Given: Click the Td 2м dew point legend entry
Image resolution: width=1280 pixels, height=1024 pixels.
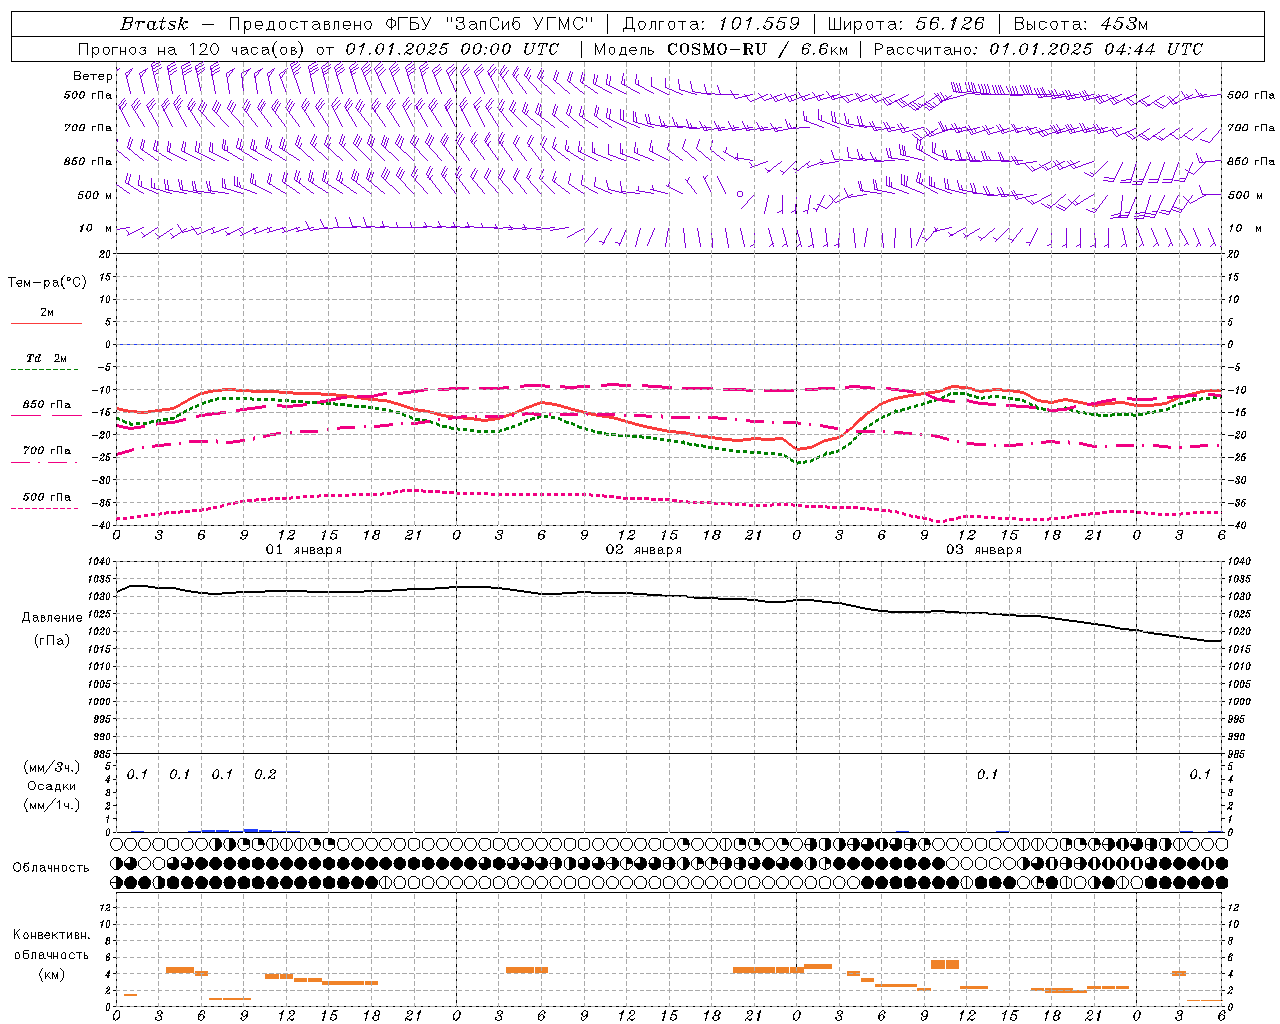Looking at the screenshot, I should coord(46,358).
